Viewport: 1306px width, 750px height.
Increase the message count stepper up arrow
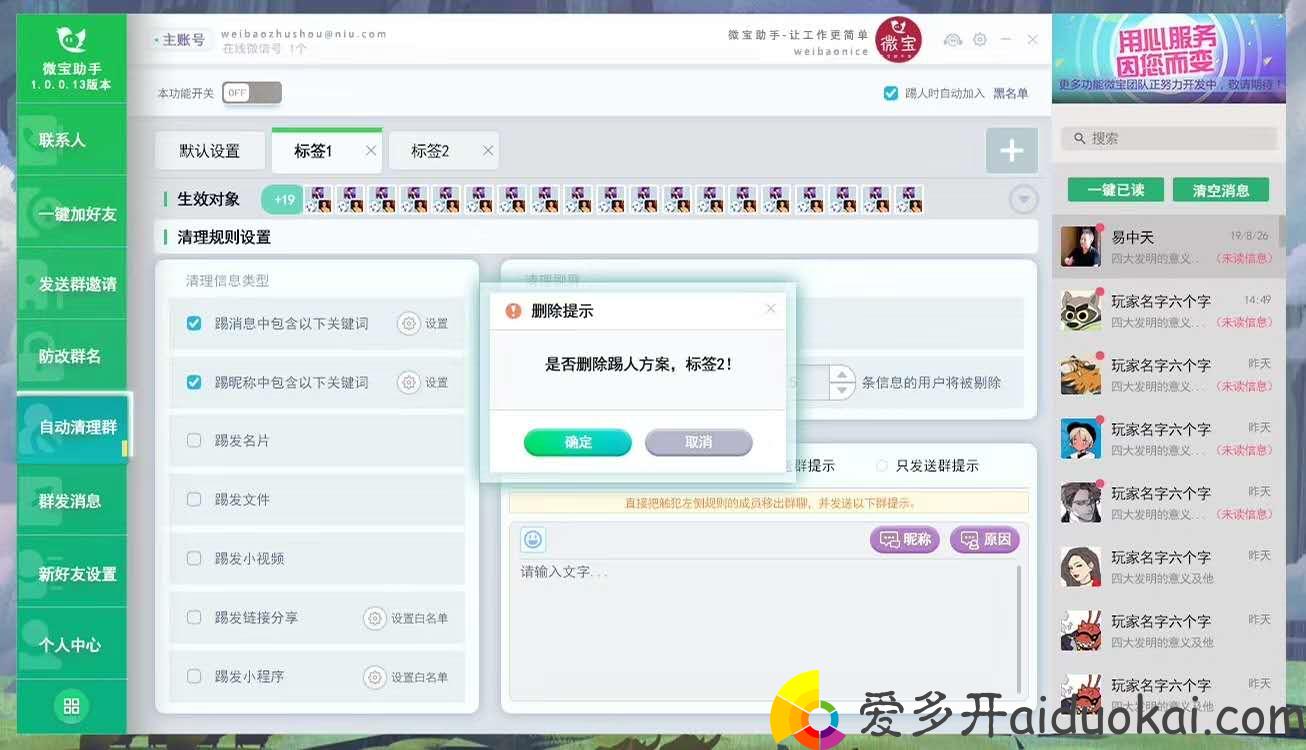pos(842,374)
